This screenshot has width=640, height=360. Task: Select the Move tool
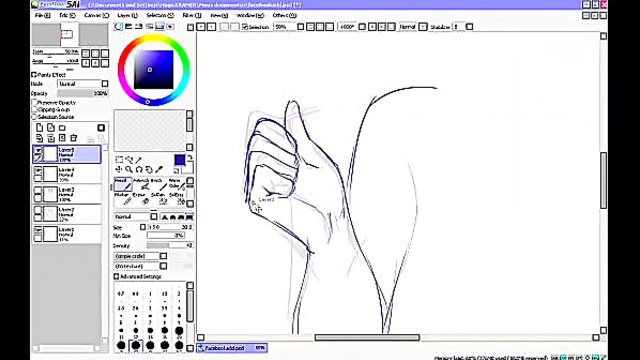(x=119, y=169)
